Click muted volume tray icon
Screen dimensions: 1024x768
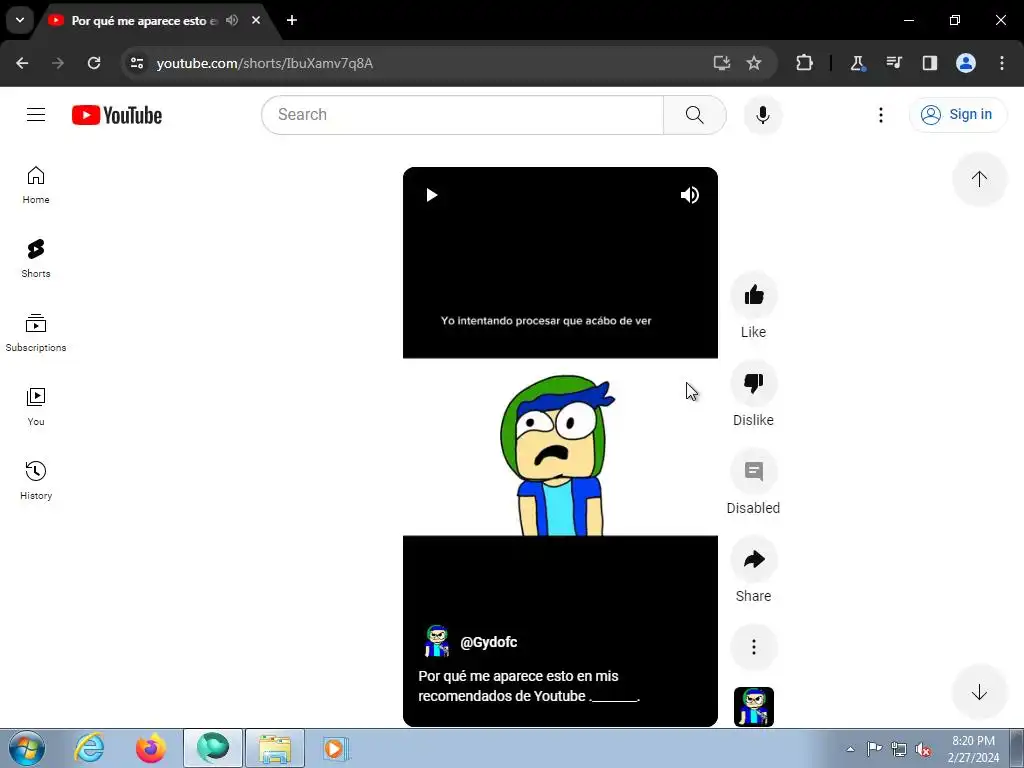click(922, 749)
